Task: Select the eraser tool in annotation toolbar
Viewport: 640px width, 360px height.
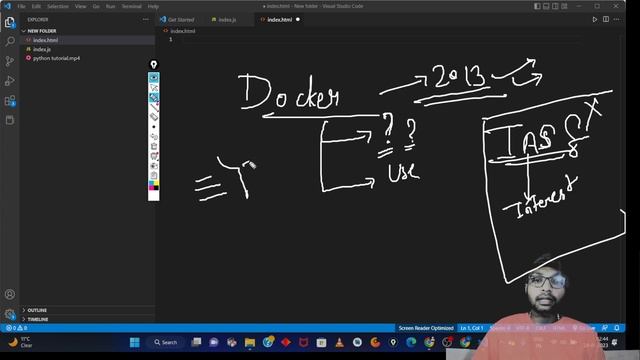Action: (154, 117)
